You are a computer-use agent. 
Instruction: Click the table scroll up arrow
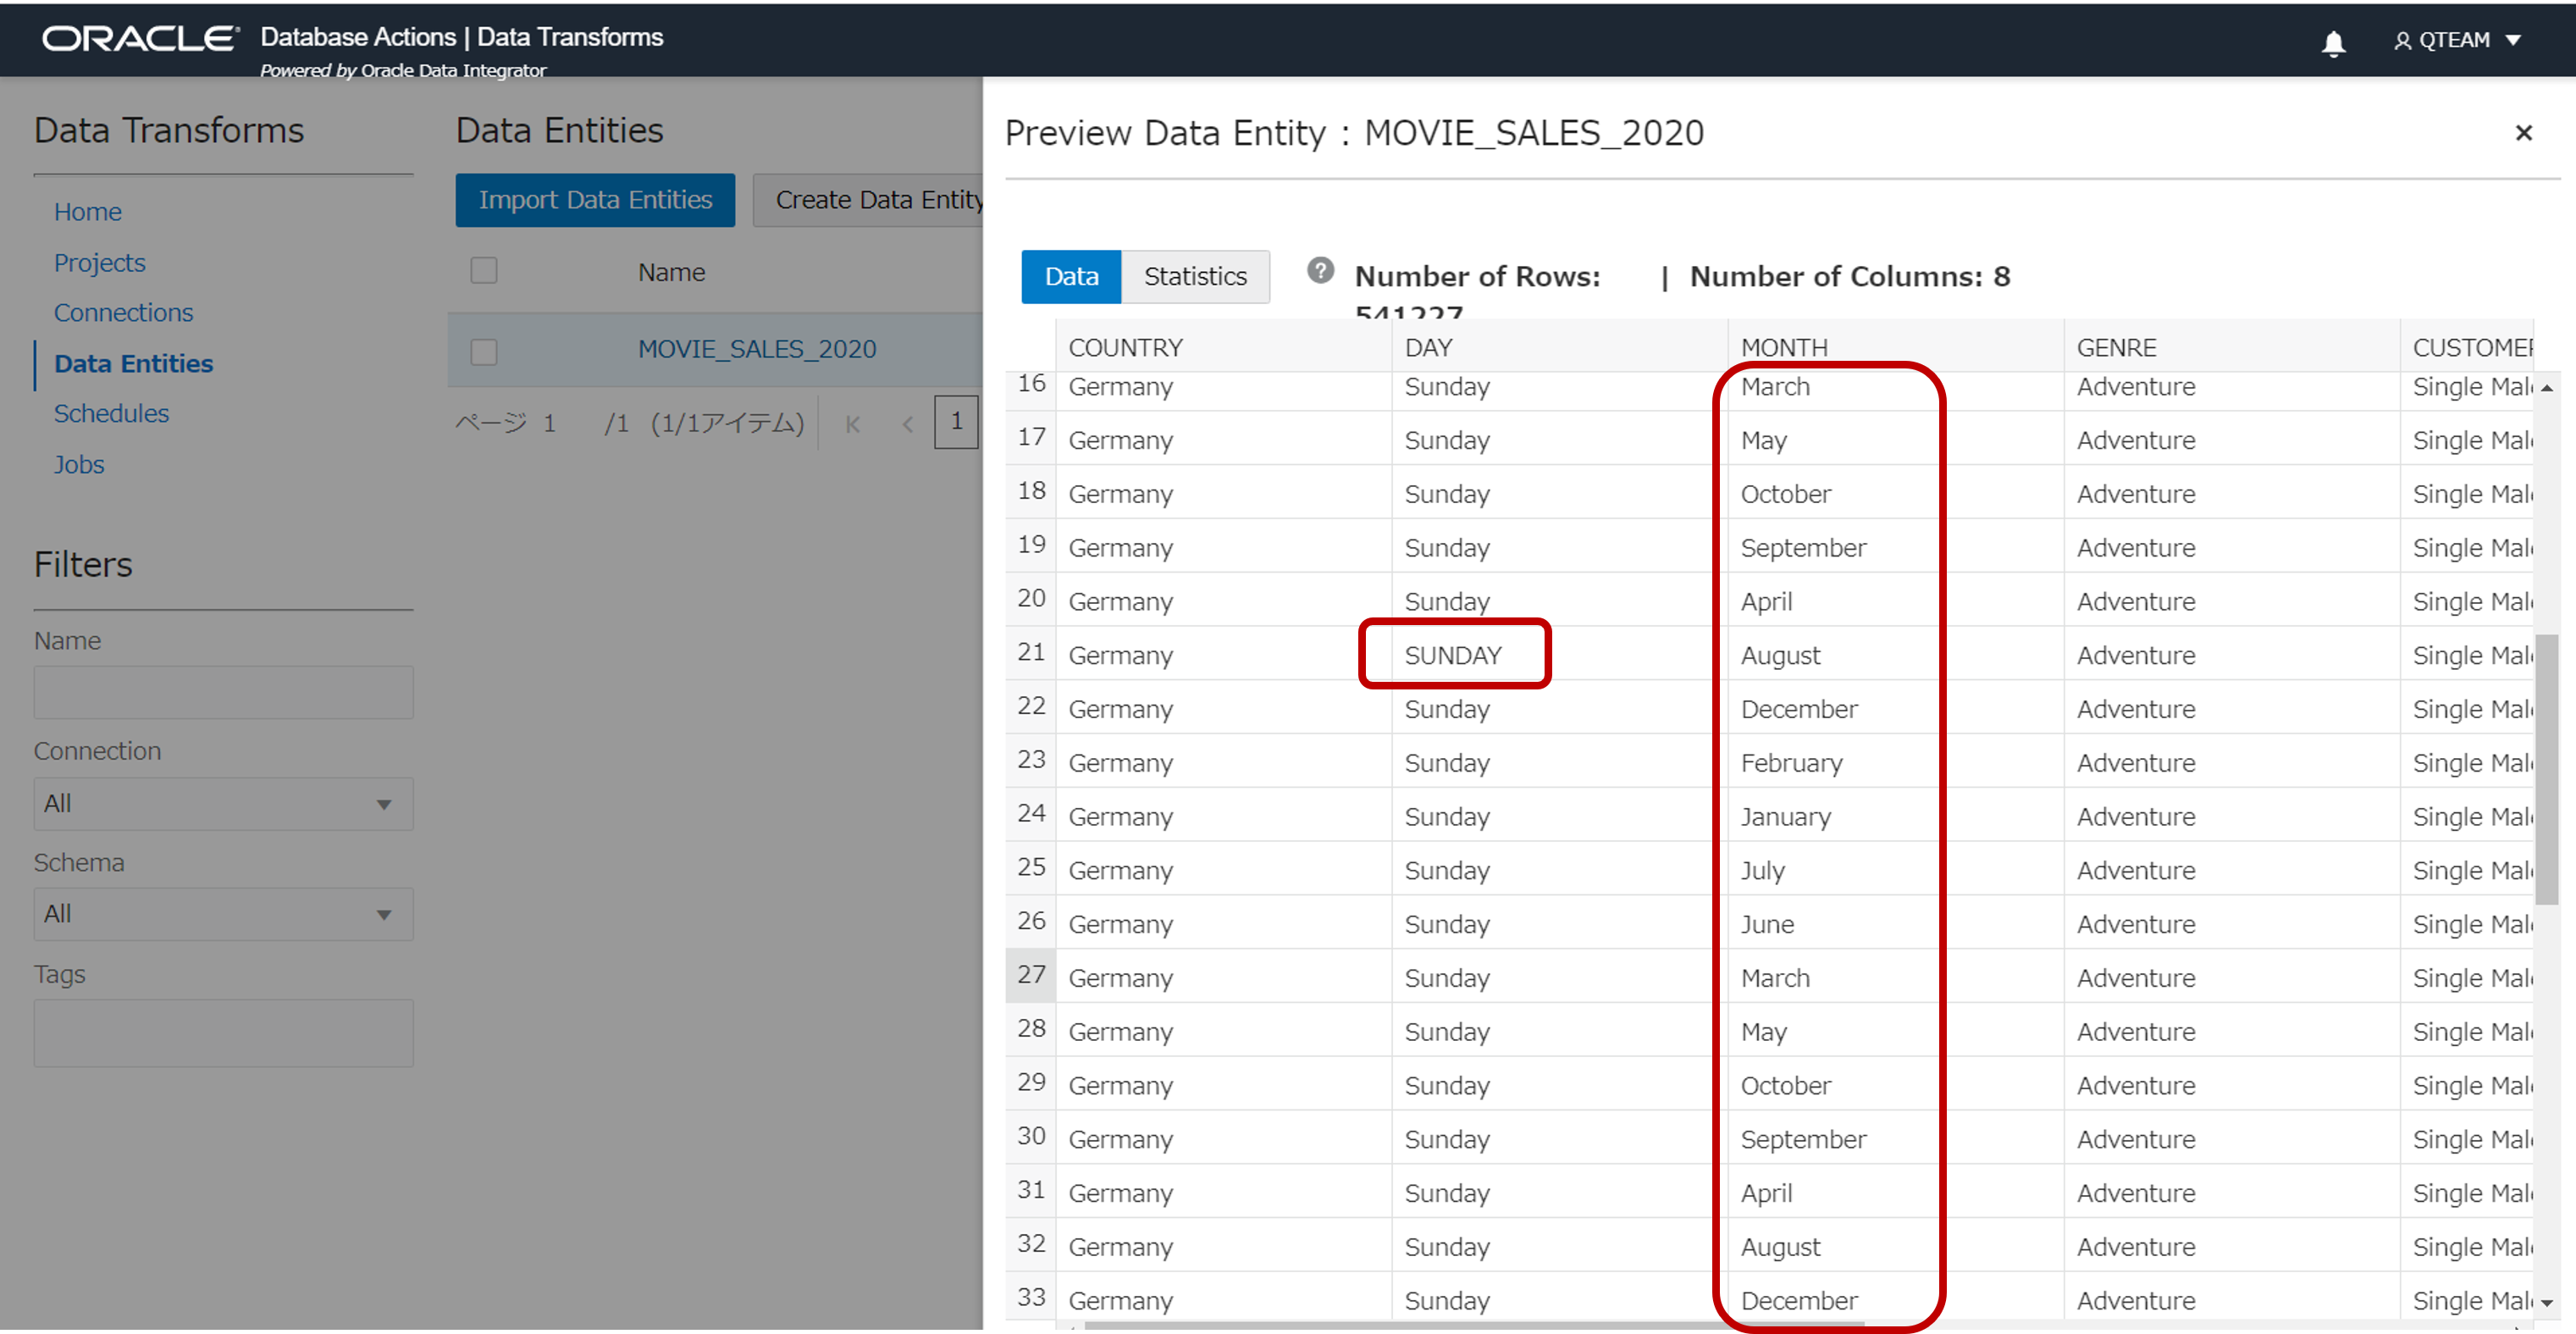click(2546, 388)
